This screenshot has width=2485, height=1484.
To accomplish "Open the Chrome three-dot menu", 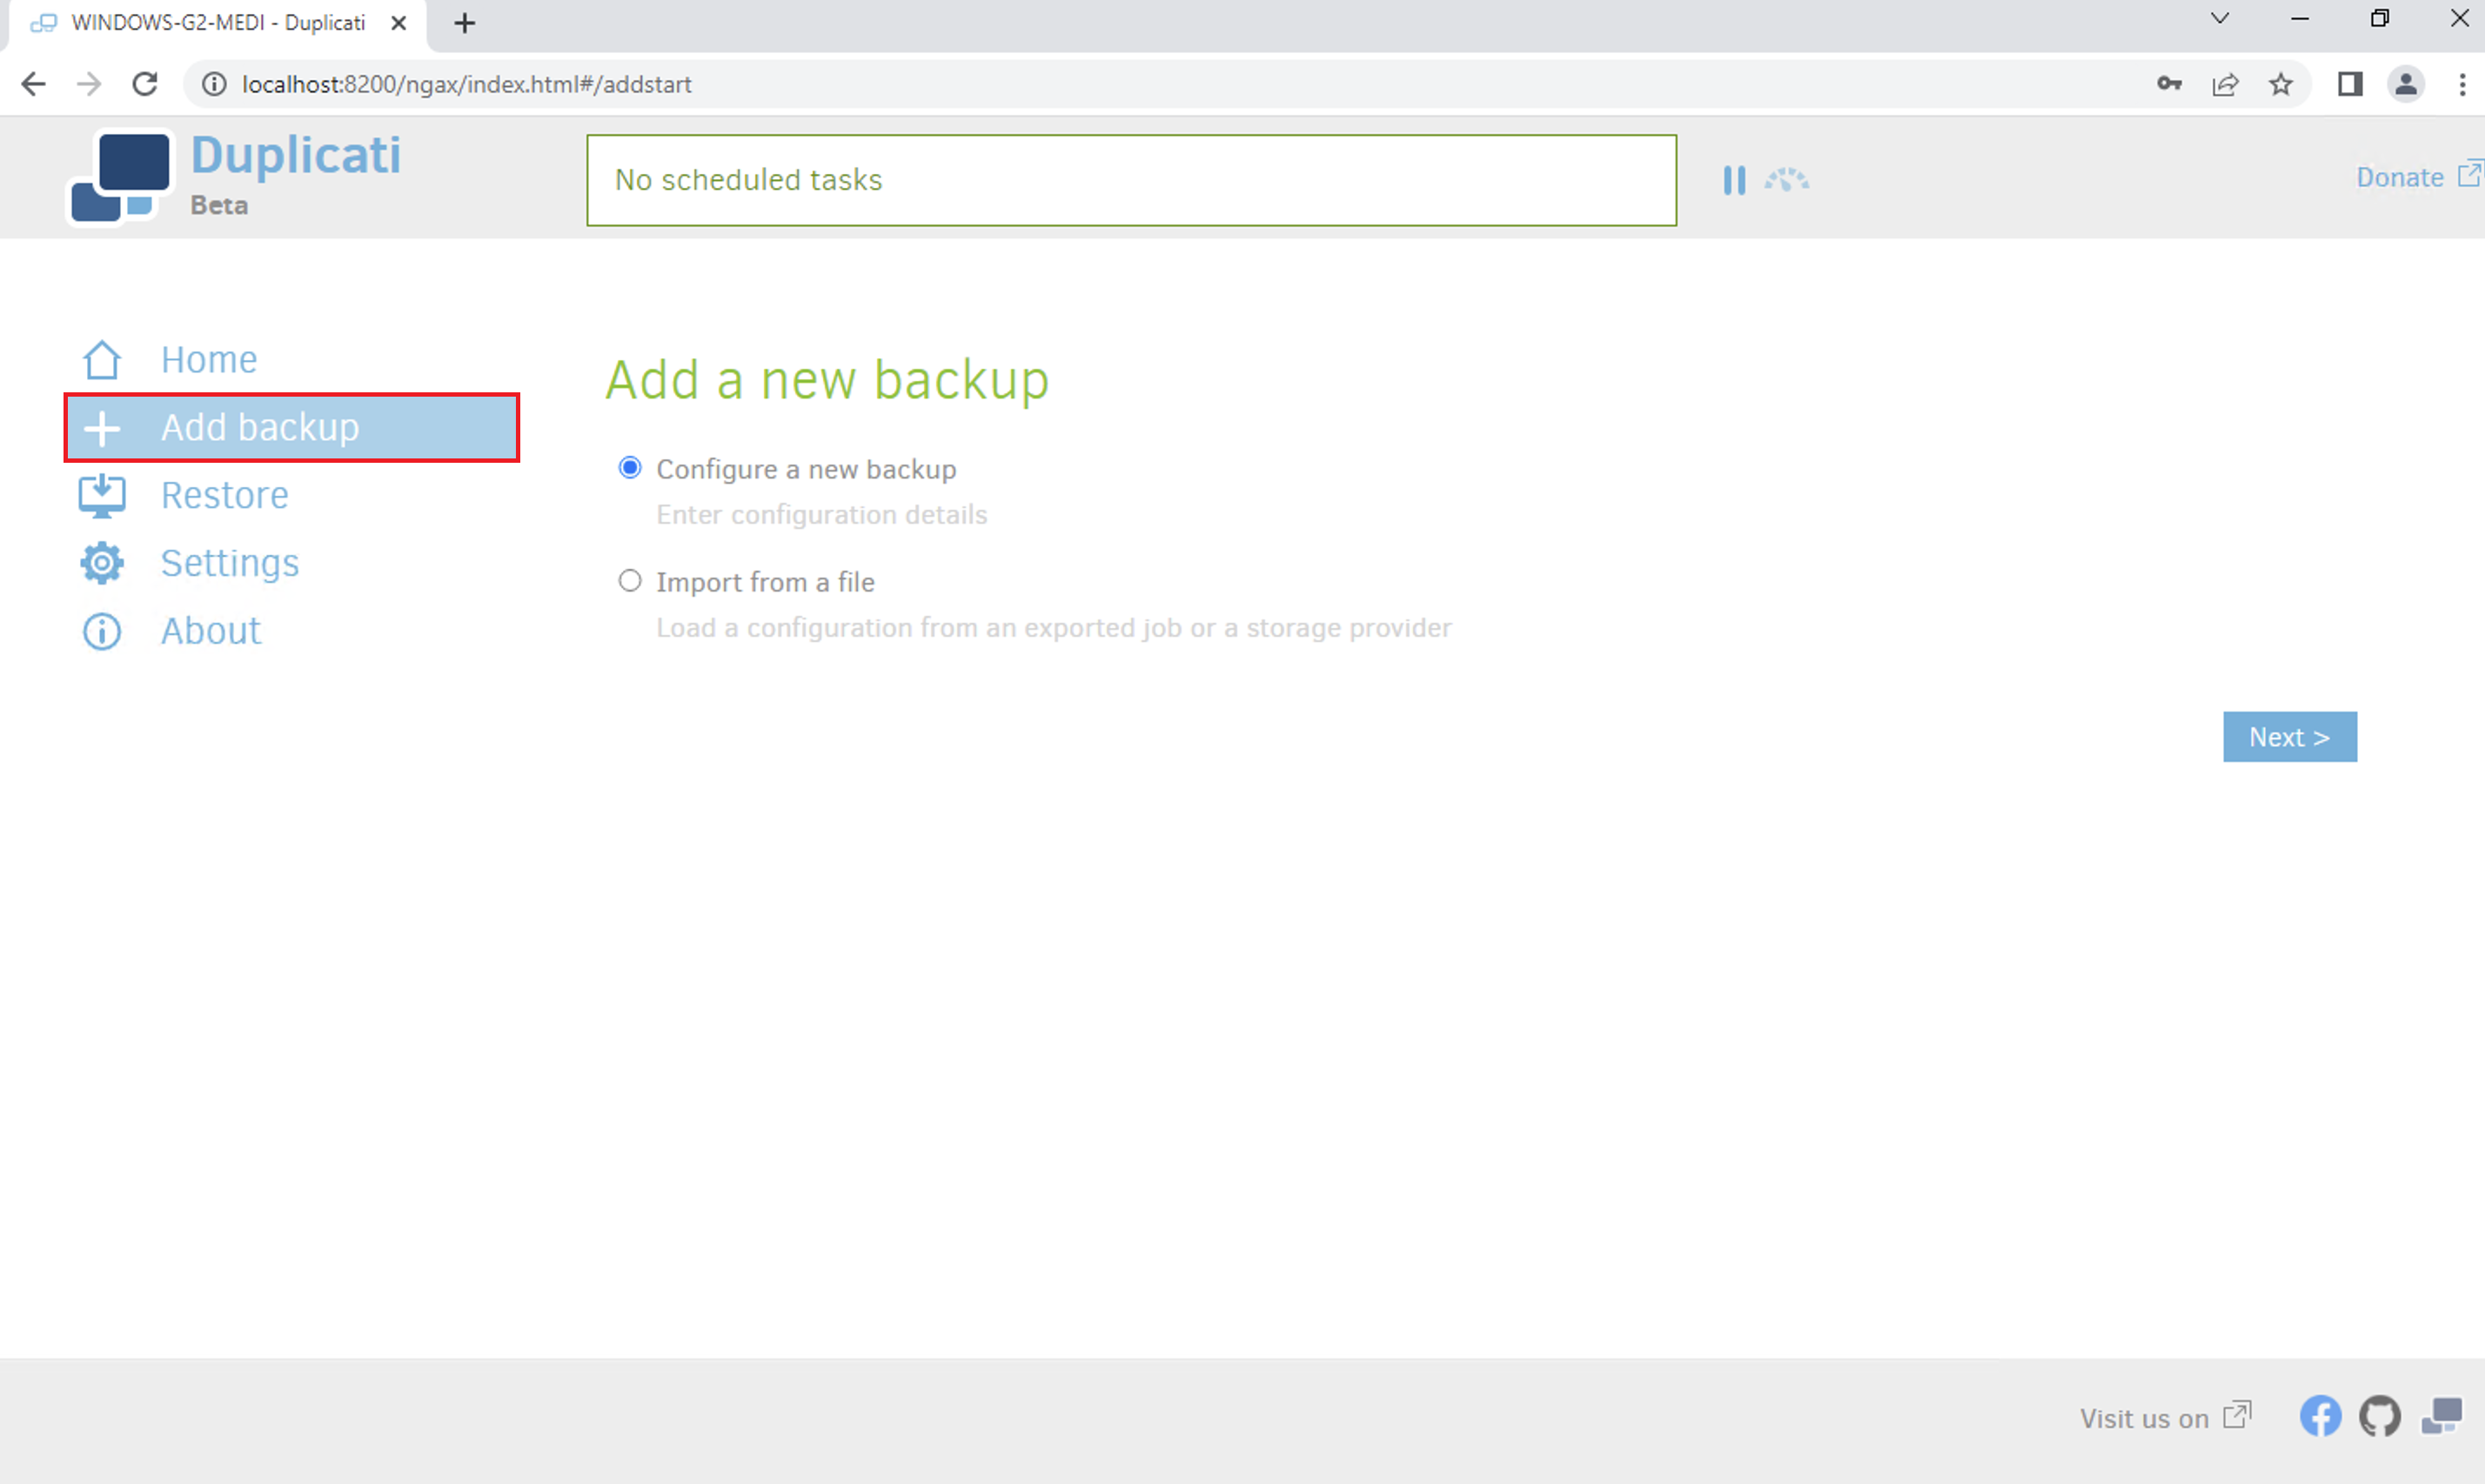I will (2462, 84).
